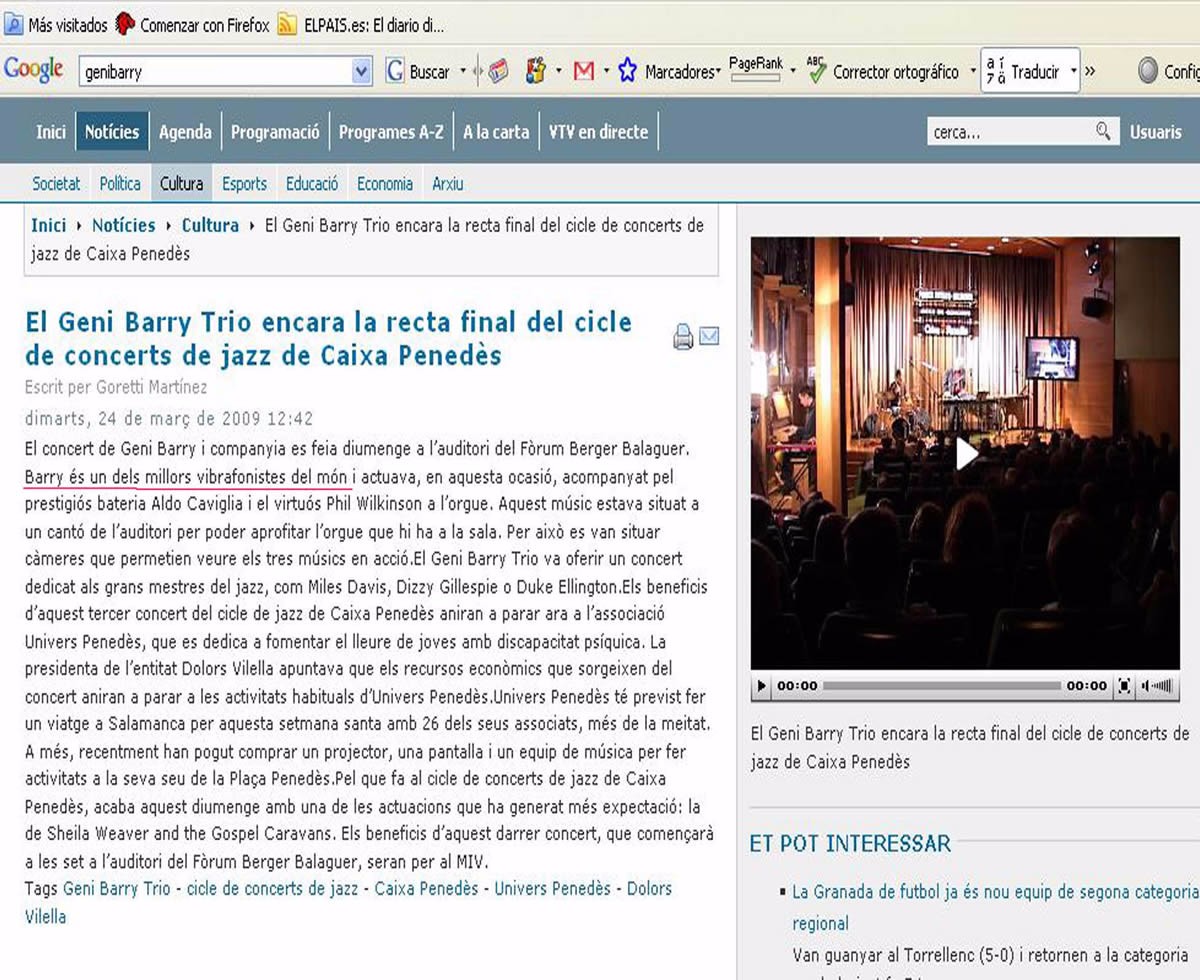Click the Google Buscar button

[418, 71]
